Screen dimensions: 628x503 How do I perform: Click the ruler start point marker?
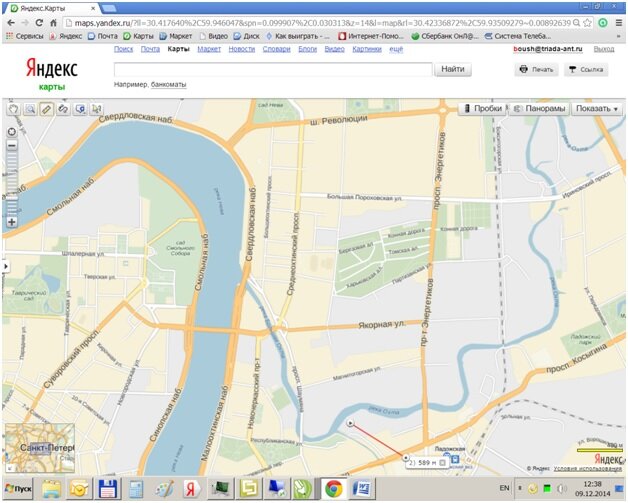(x=350, y=423)
